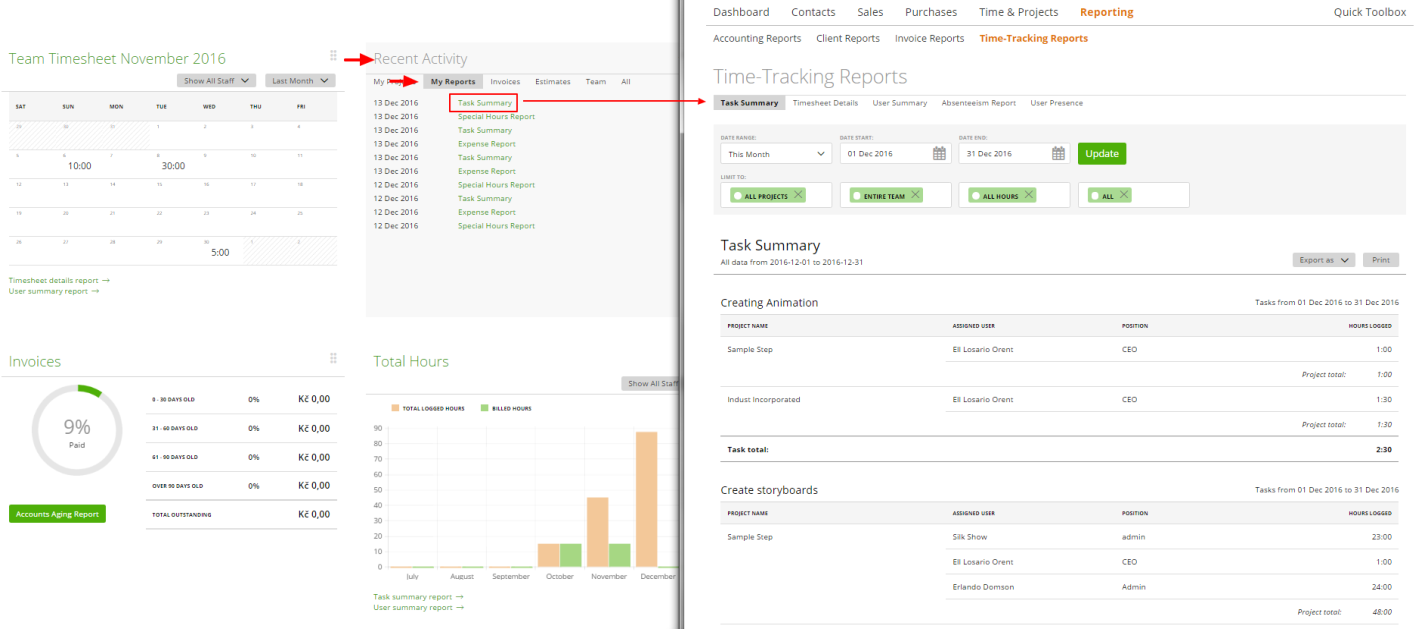Image resolution: width=1428 pixels, height=629 pixels.
Task: Open the Date Start calendar picker icon
Action: 939,153
